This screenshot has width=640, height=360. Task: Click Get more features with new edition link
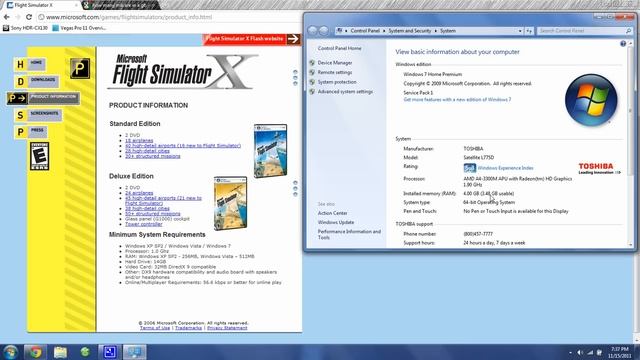coord(457,100)
